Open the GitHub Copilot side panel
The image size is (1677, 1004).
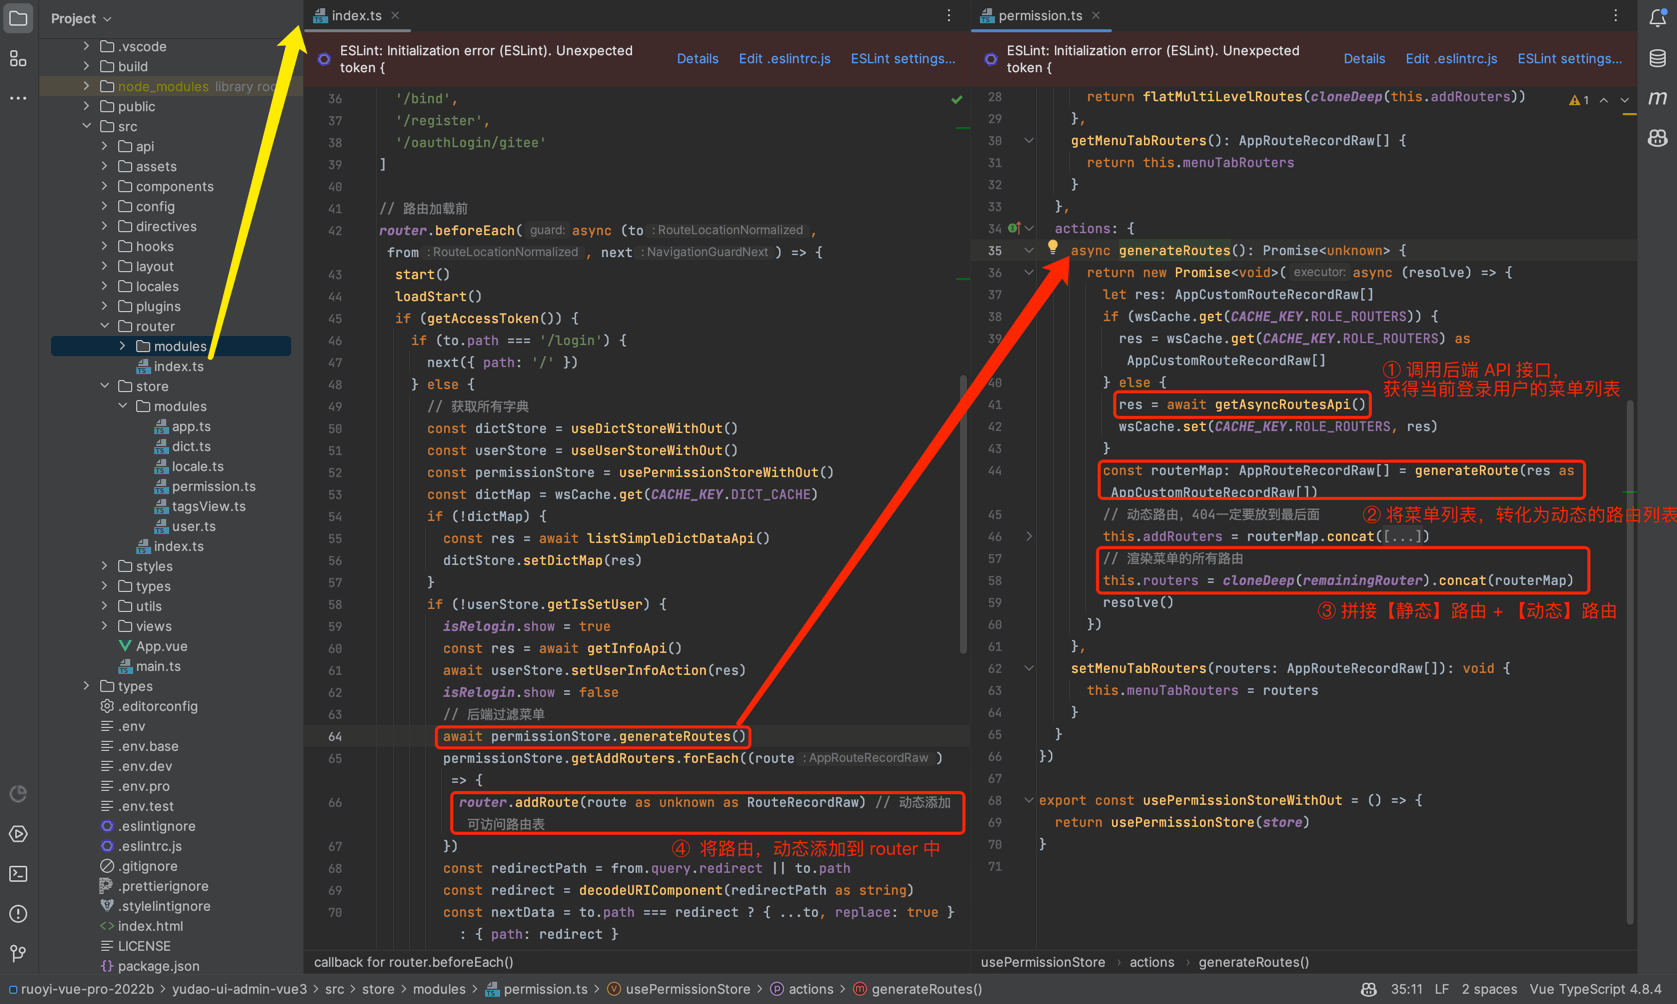pyautogui.click(x=1657, y=138)
